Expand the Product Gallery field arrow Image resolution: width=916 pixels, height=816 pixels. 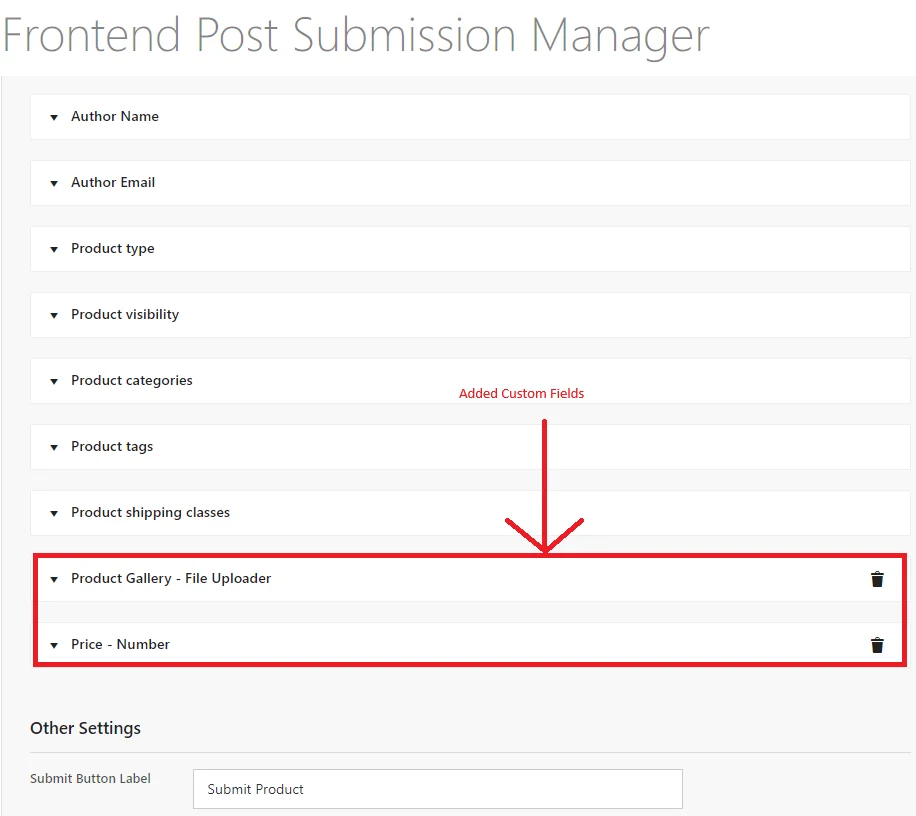[54, 579]
